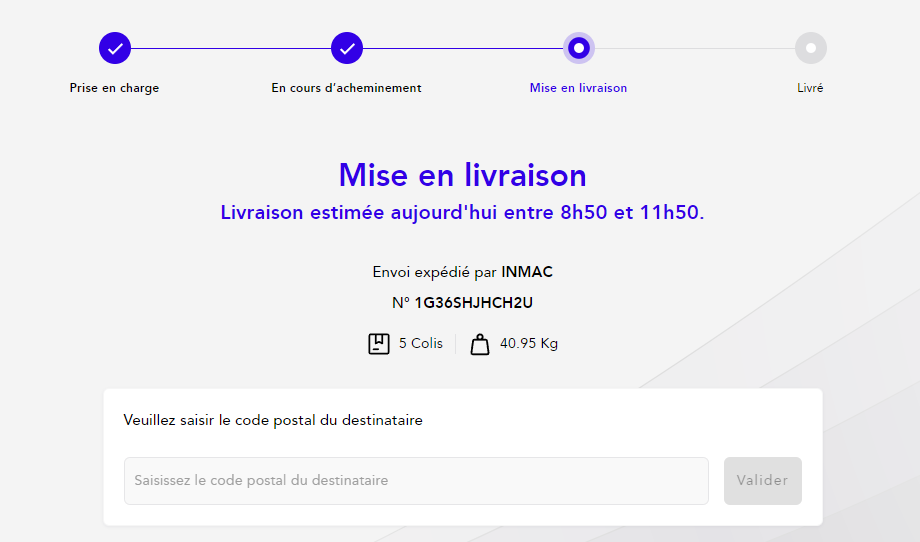
Task: Click the large Mise en livraison heading
Action: click(x=462, y=175)
